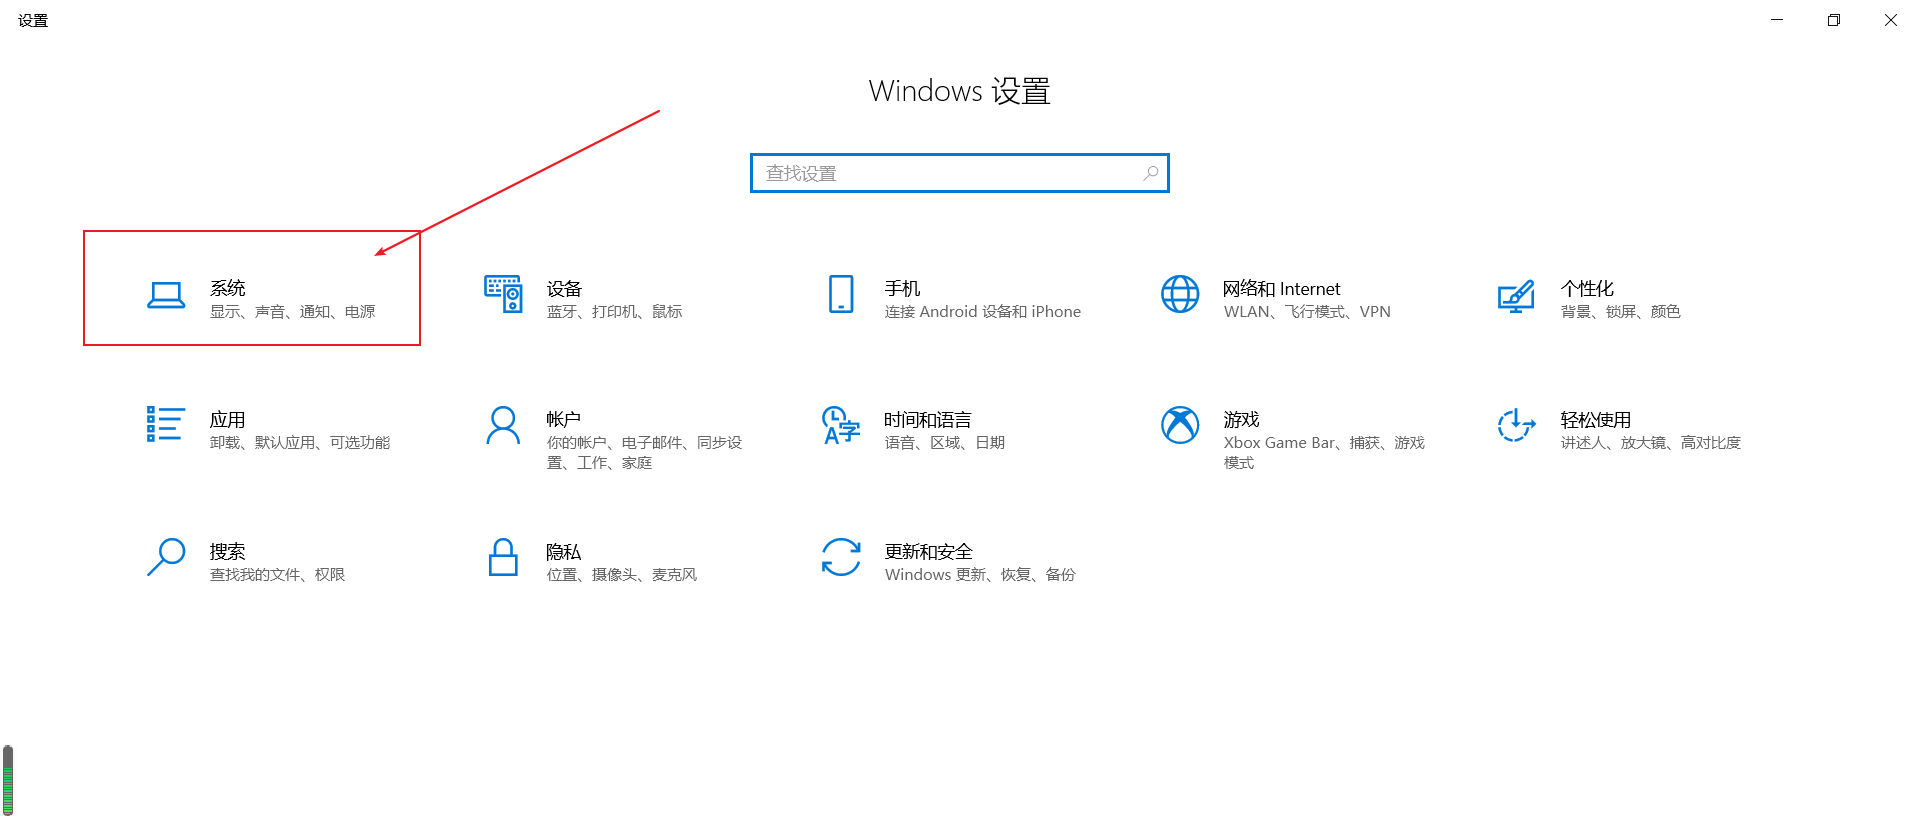Click the text 讲述人、放大镜、高对比度
This screenshot has height=816, width=1920.
(1650, 443)
